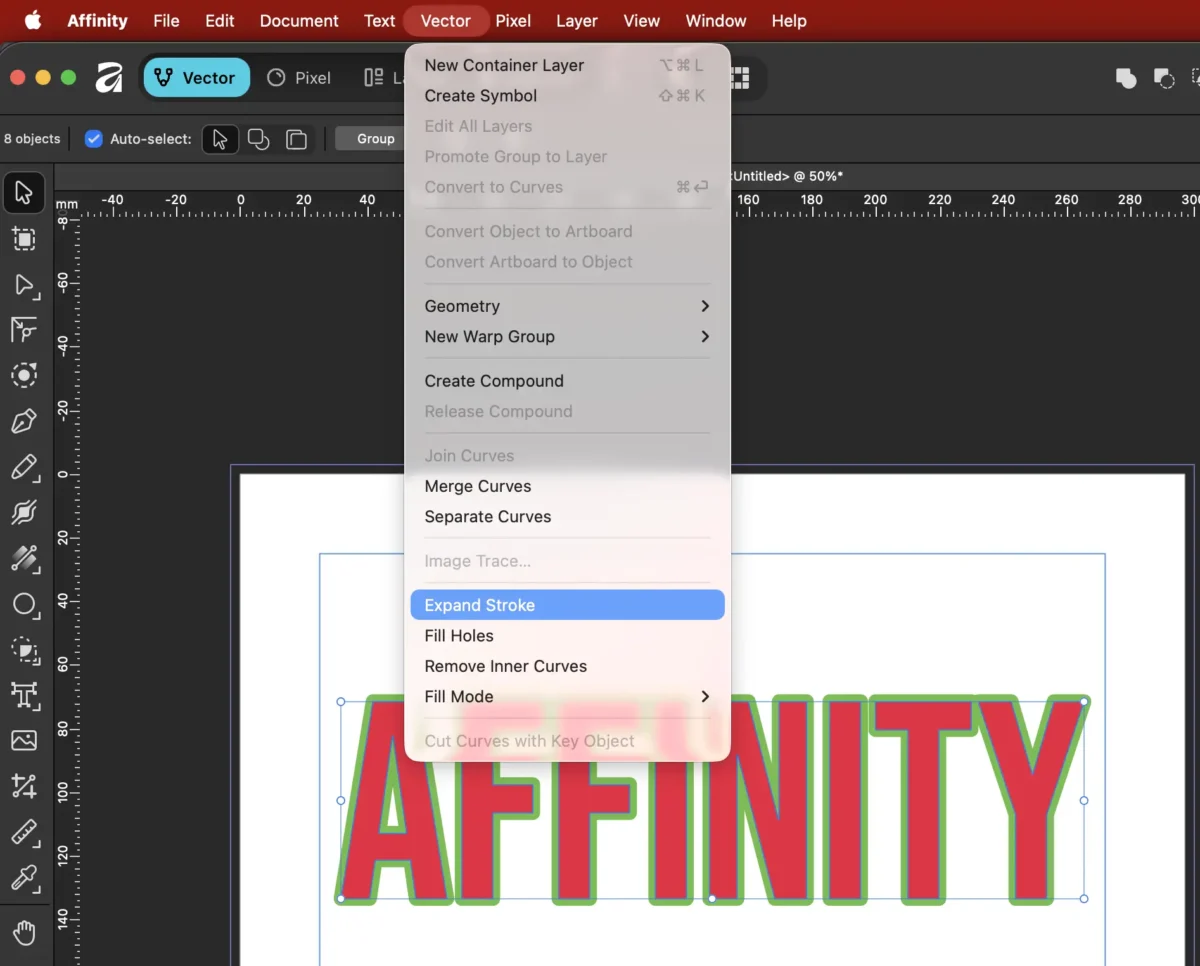Image resolution: width=1200 pixels, height=966 pixels.
Task: Uncheck the Auto-select checkbox
Action: pyautogui.click(x=94, y=139)
